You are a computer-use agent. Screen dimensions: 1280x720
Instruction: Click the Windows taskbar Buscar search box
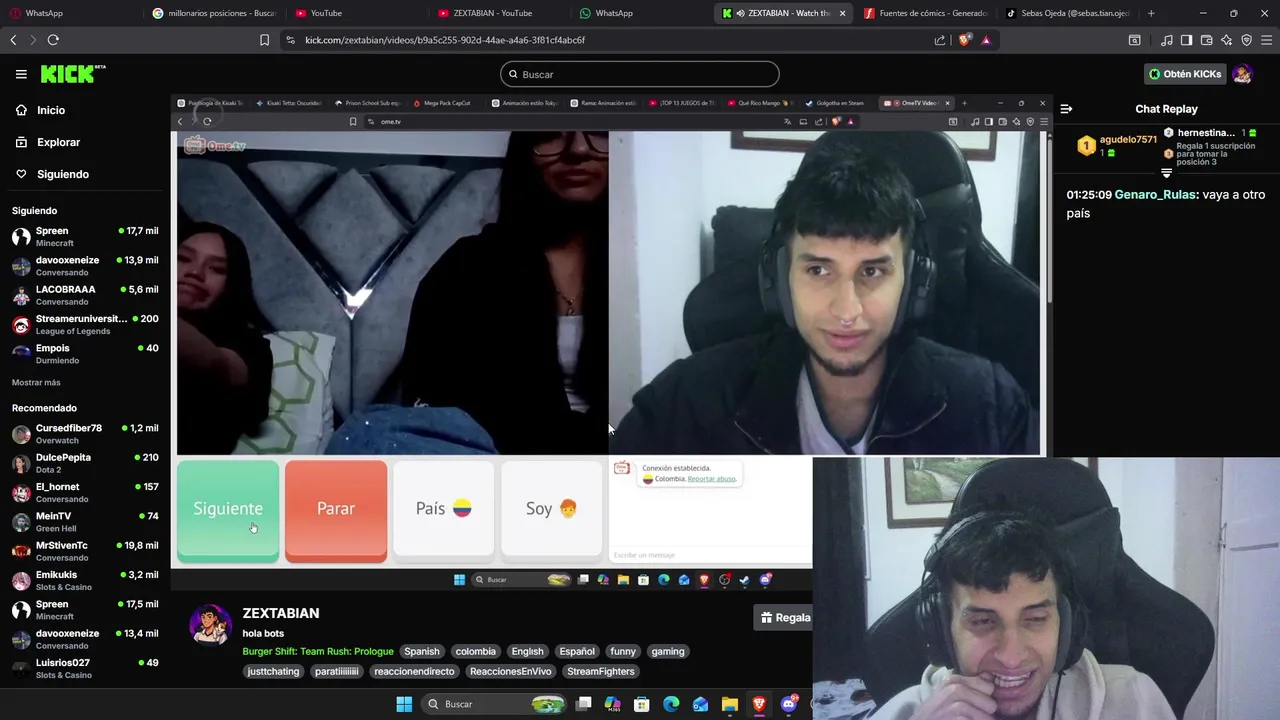coord(495,704)
